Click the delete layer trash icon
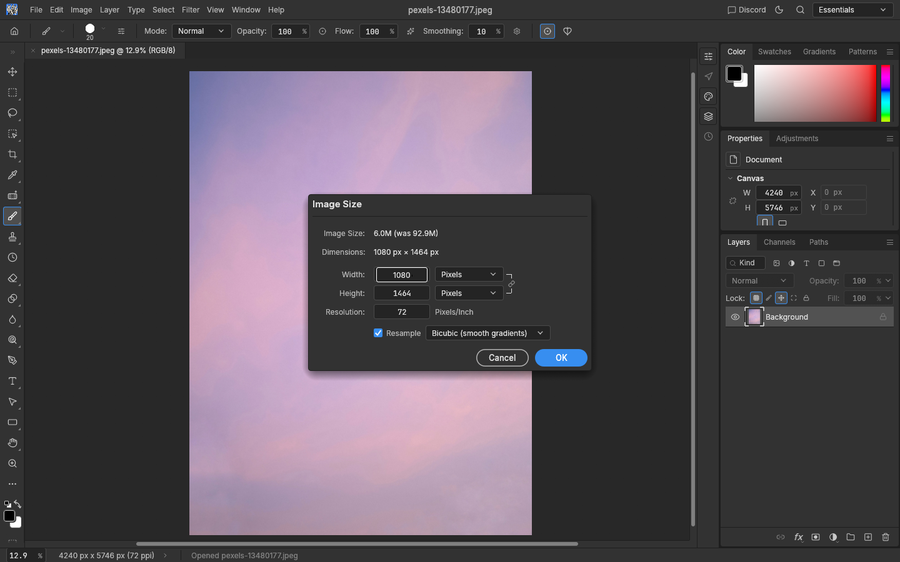 click(x=886, y=537)
